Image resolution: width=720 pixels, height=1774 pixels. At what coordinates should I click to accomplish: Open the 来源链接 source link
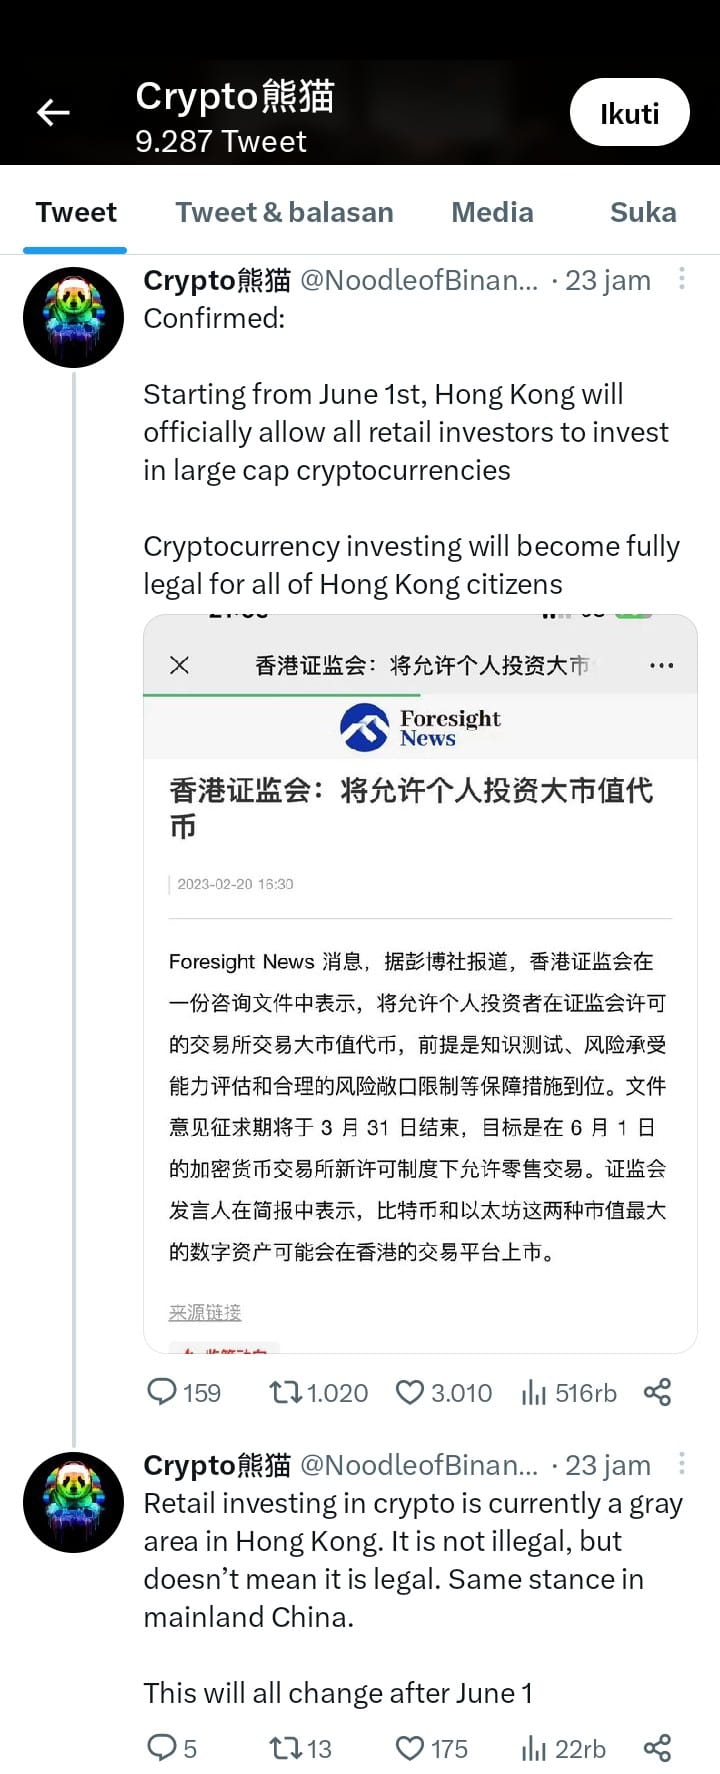click(204, 1311)
